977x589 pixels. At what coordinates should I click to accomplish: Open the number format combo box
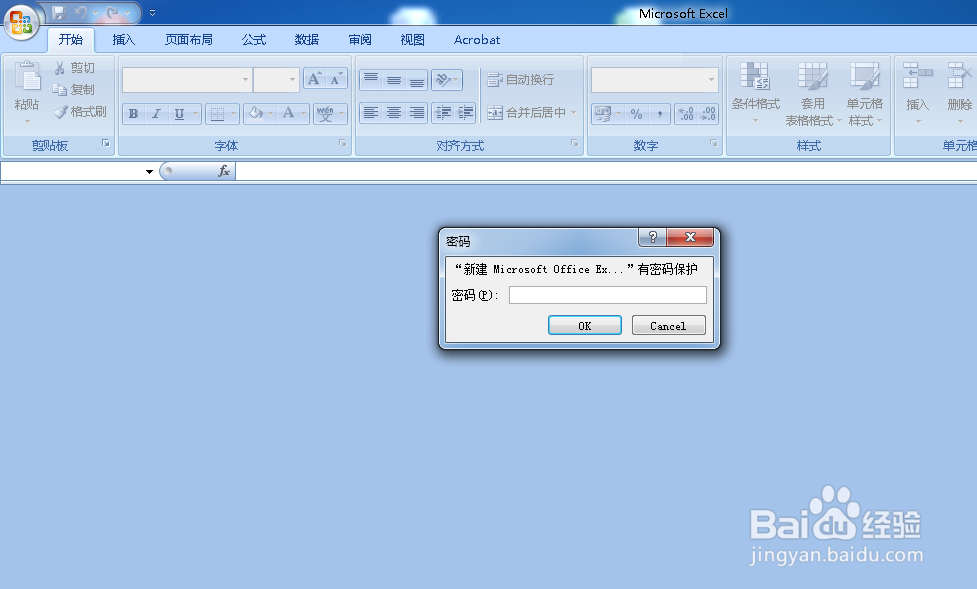click(654, 80)
